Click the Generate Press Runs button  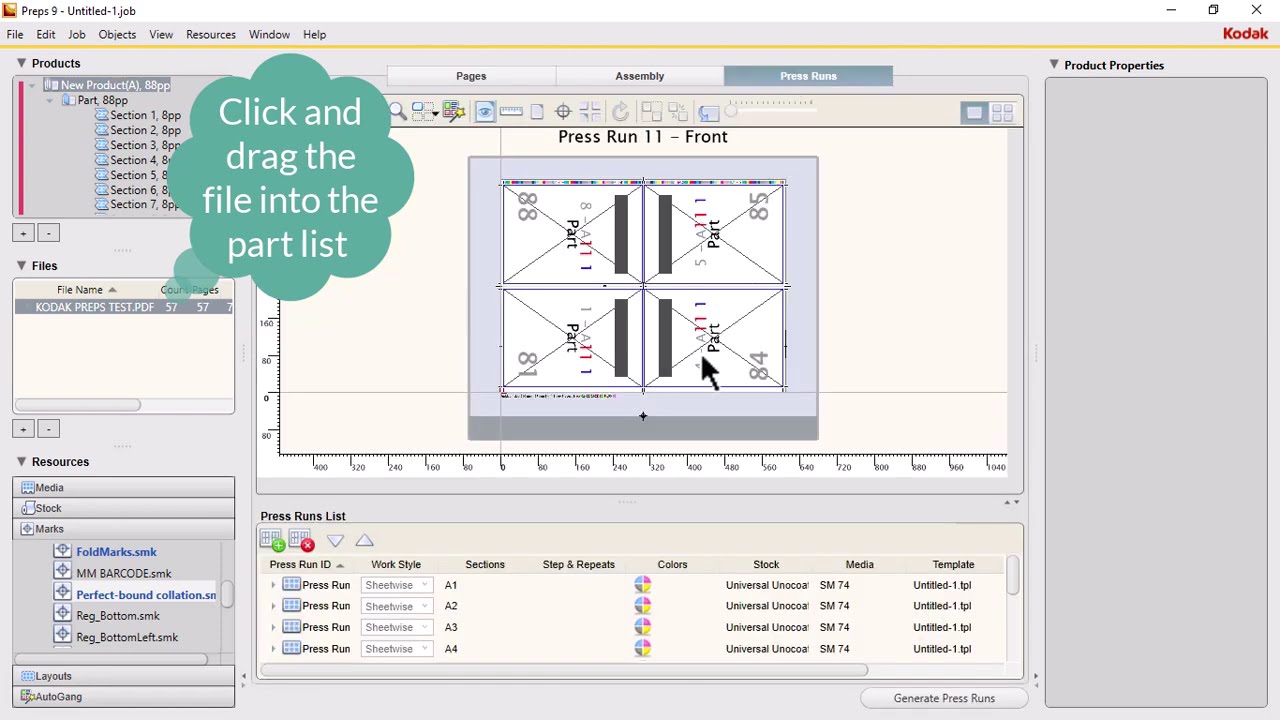944,698
